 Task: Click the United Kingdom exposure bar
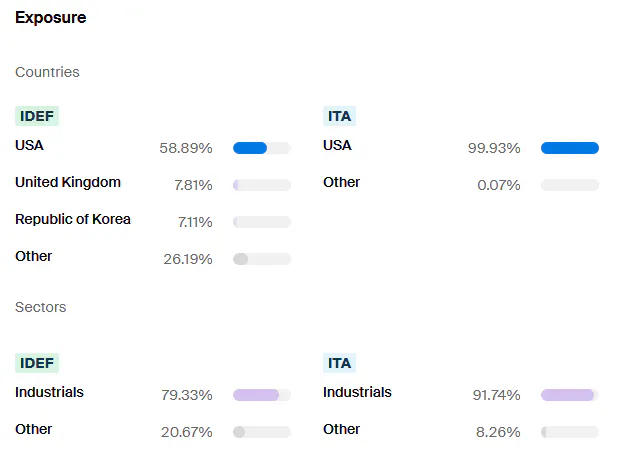[x=261, y=185]
